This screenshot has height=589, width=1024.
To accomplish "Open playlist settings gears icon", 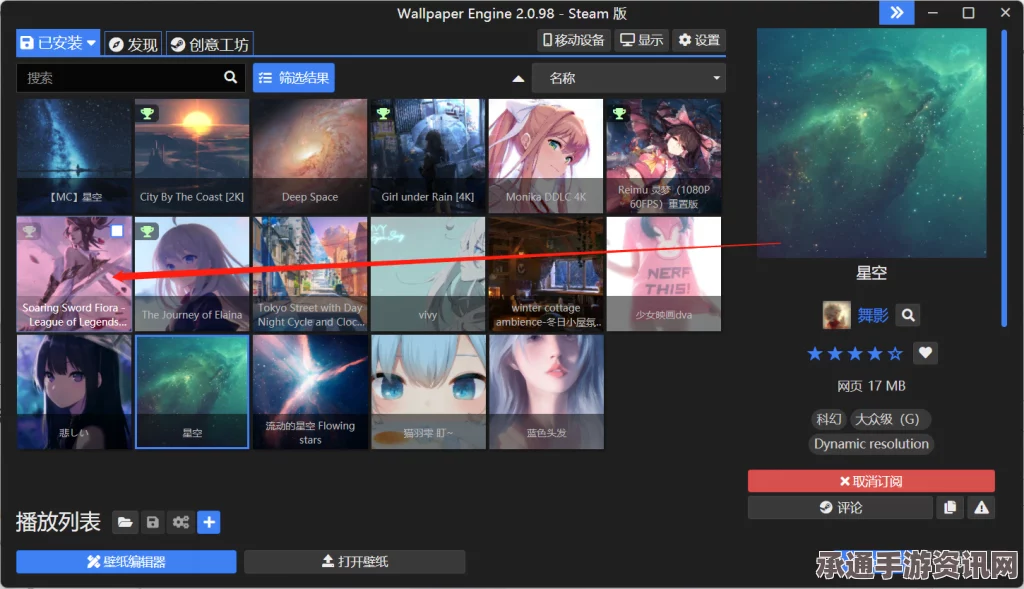I will click(x=181, y=522).
